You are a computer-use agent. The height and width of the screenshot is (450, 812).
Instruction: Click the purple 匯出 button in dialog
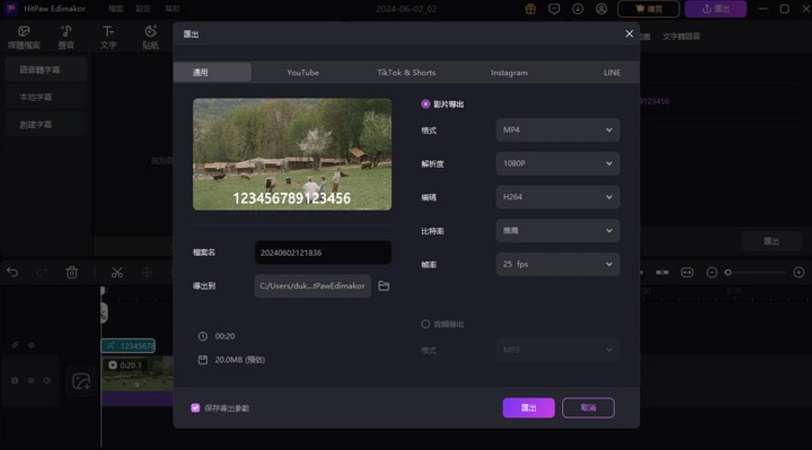(x=528, y=408)
